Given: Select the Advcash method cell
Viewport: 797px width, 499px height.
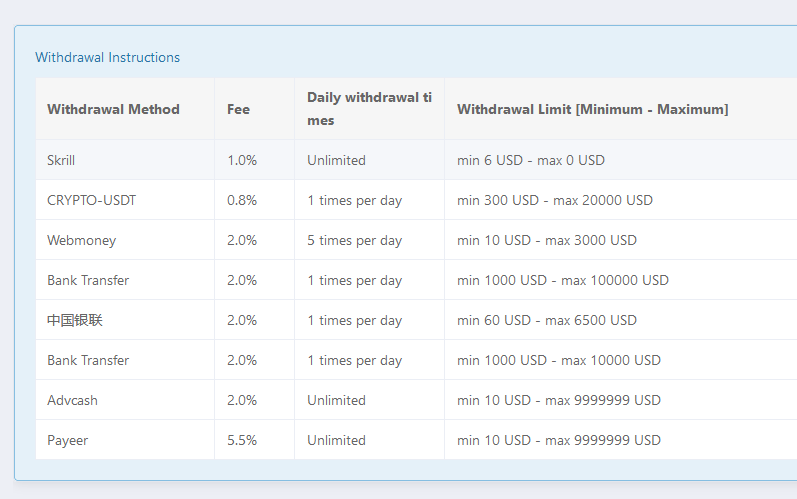Looking at the screenshot, I should point(125,400).
